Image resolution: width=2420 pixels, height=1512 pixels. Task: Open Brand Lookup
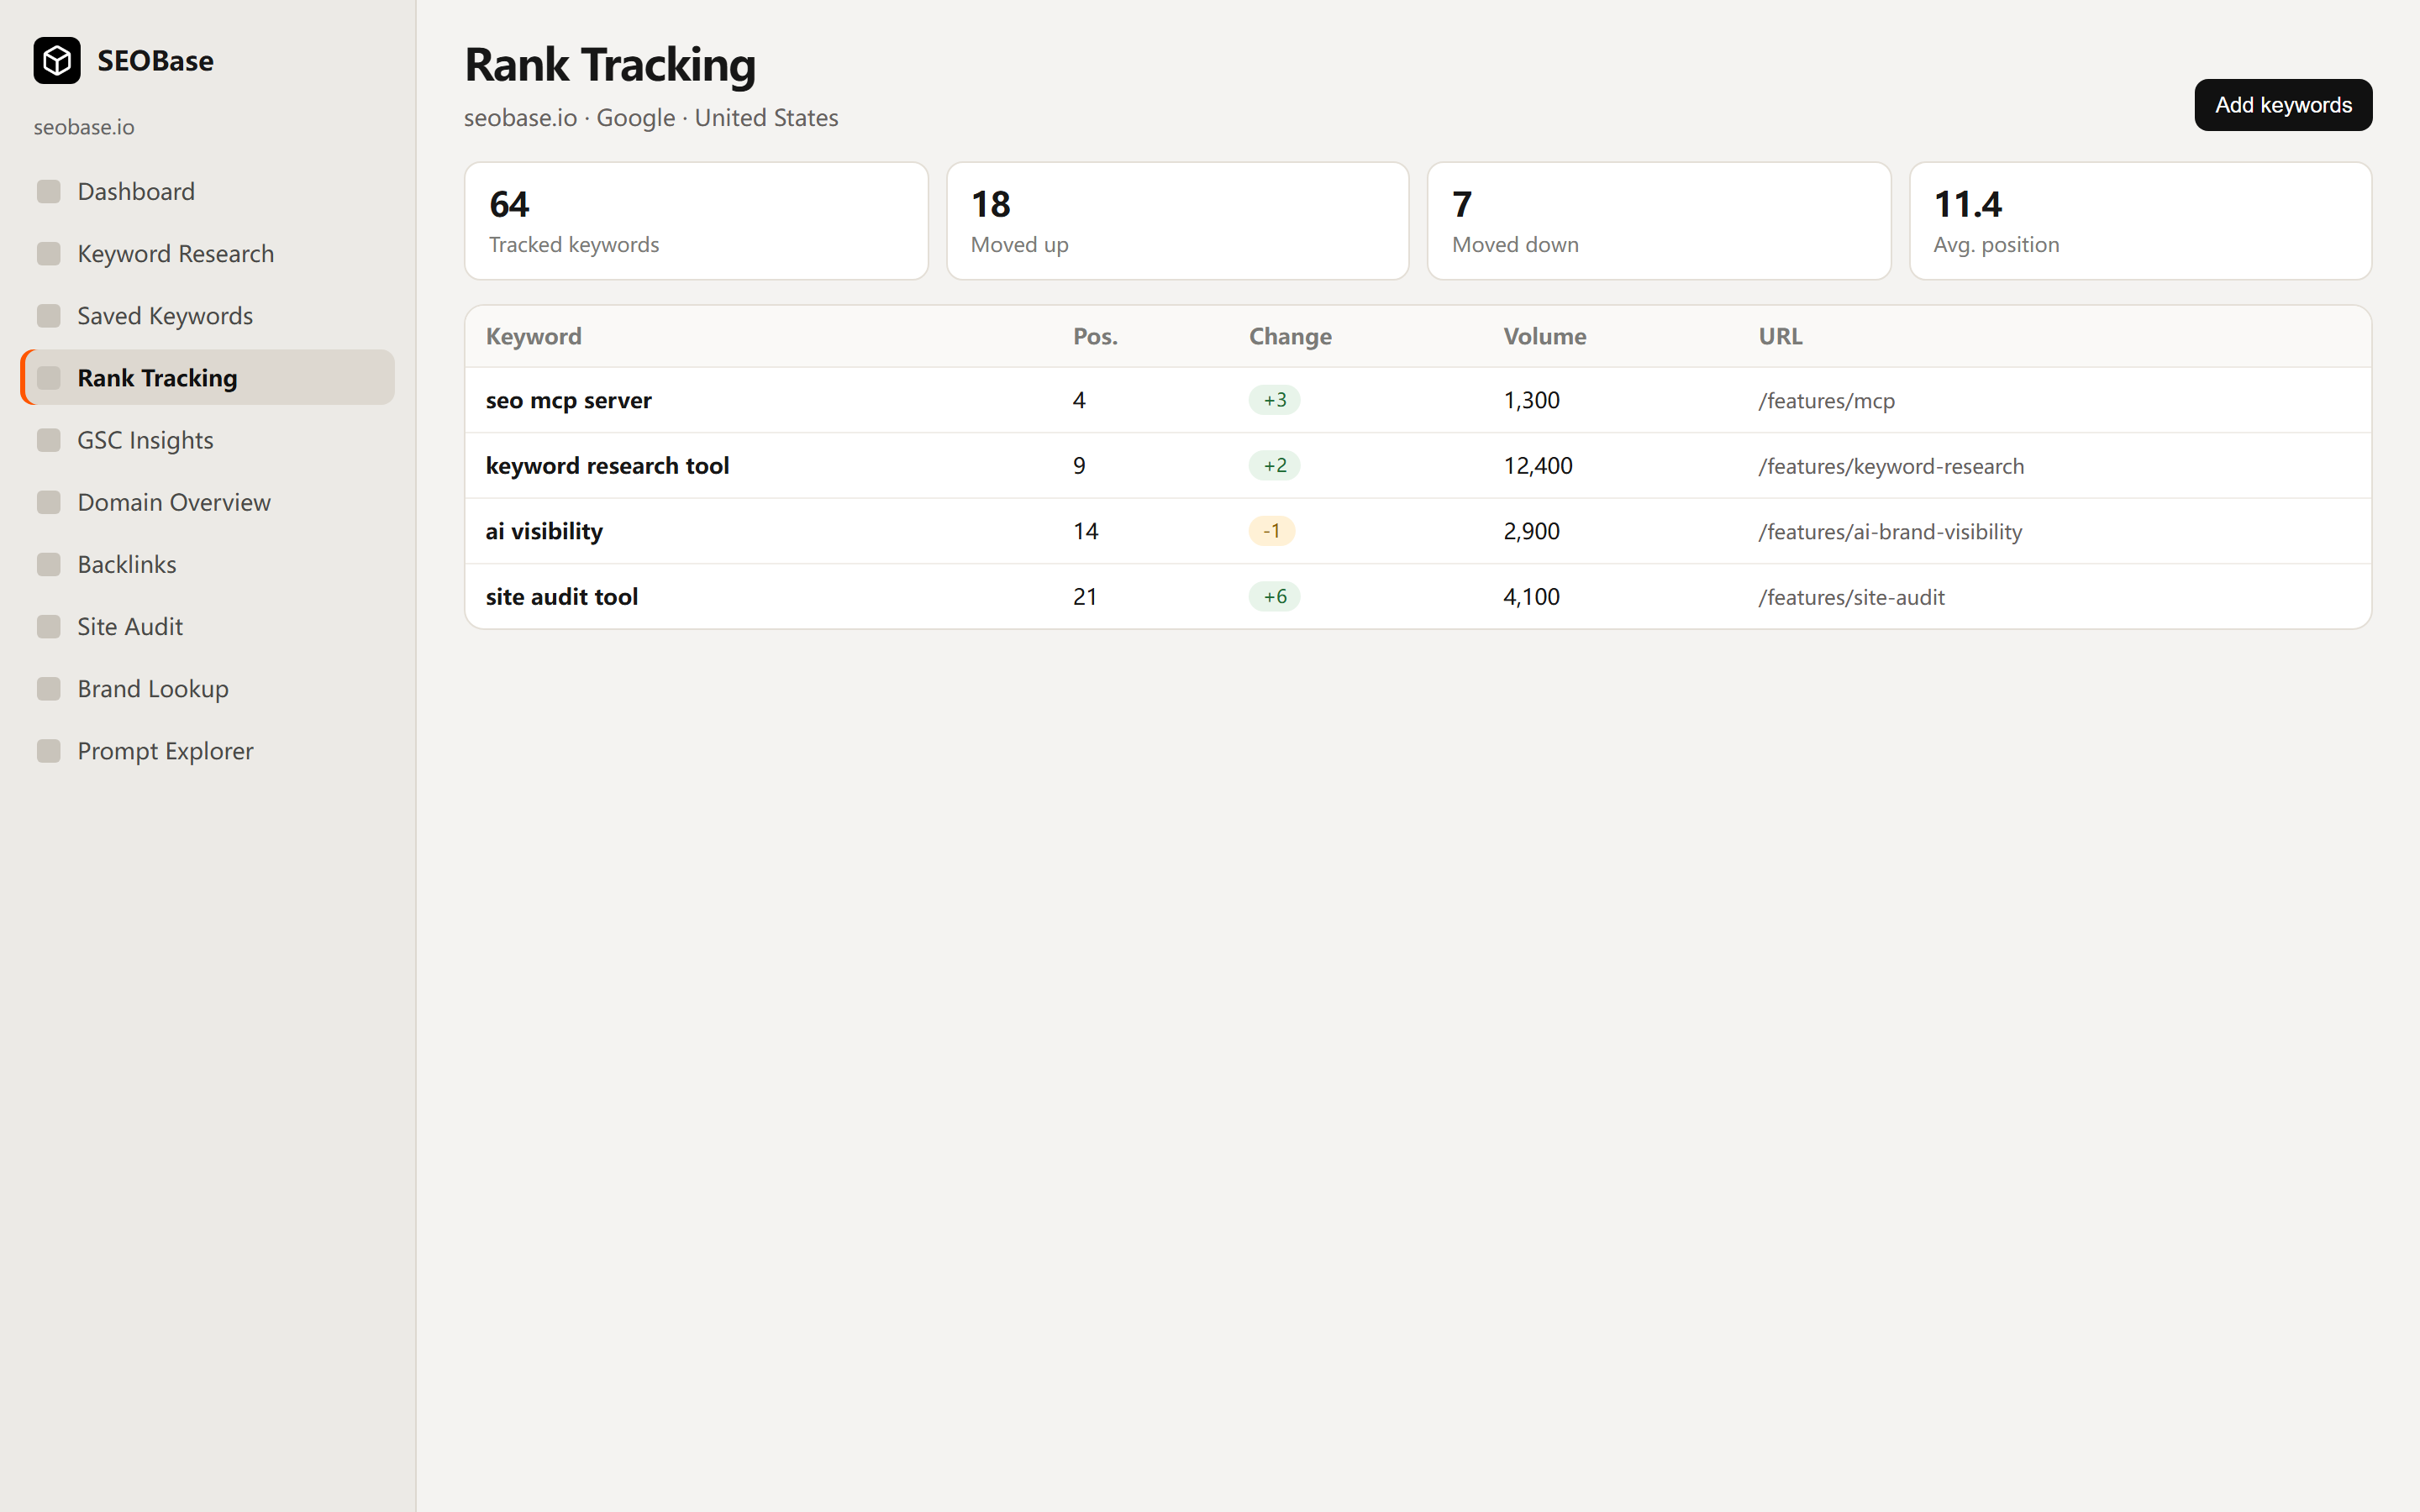click(207, 688)
